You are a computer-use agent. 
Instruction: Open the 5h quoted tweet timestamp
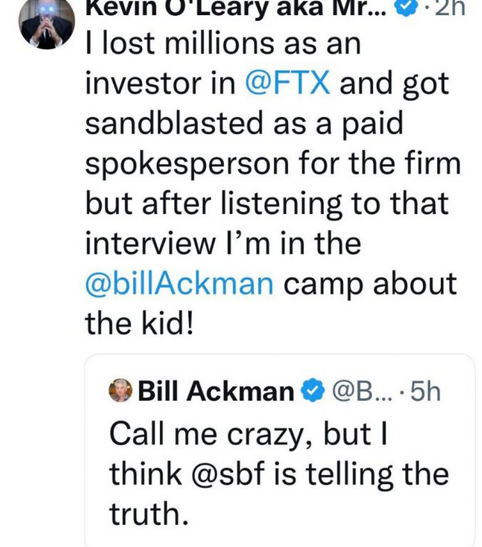click(x=425, y=391)
